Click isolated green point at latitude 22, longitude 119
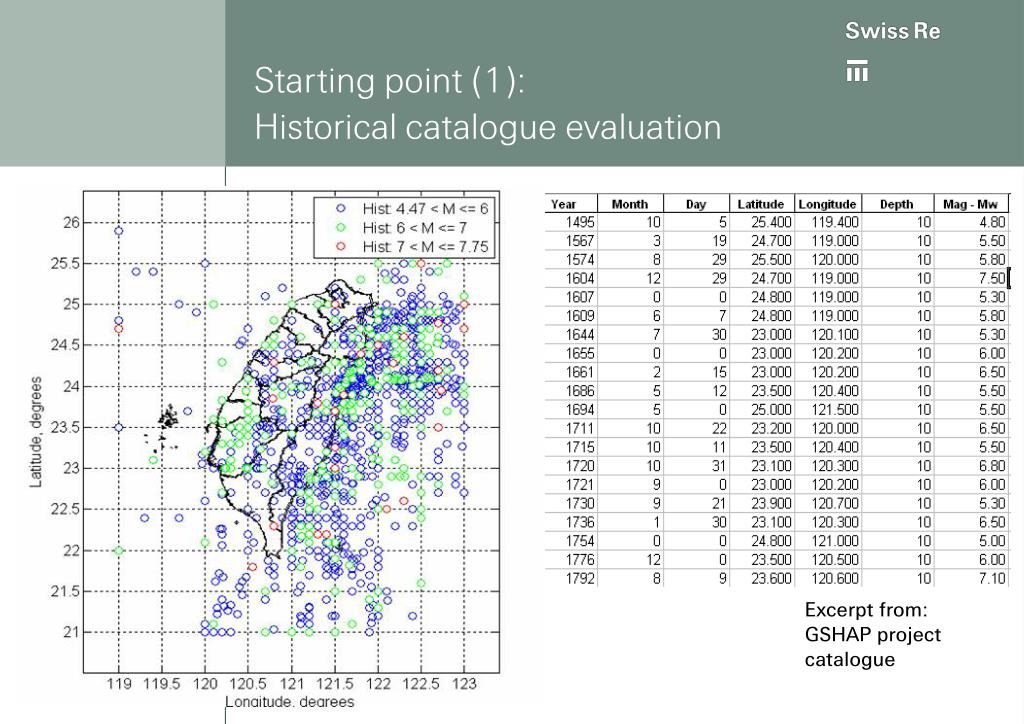Viewport: 1024px width, 724px height. pos(118,551)
